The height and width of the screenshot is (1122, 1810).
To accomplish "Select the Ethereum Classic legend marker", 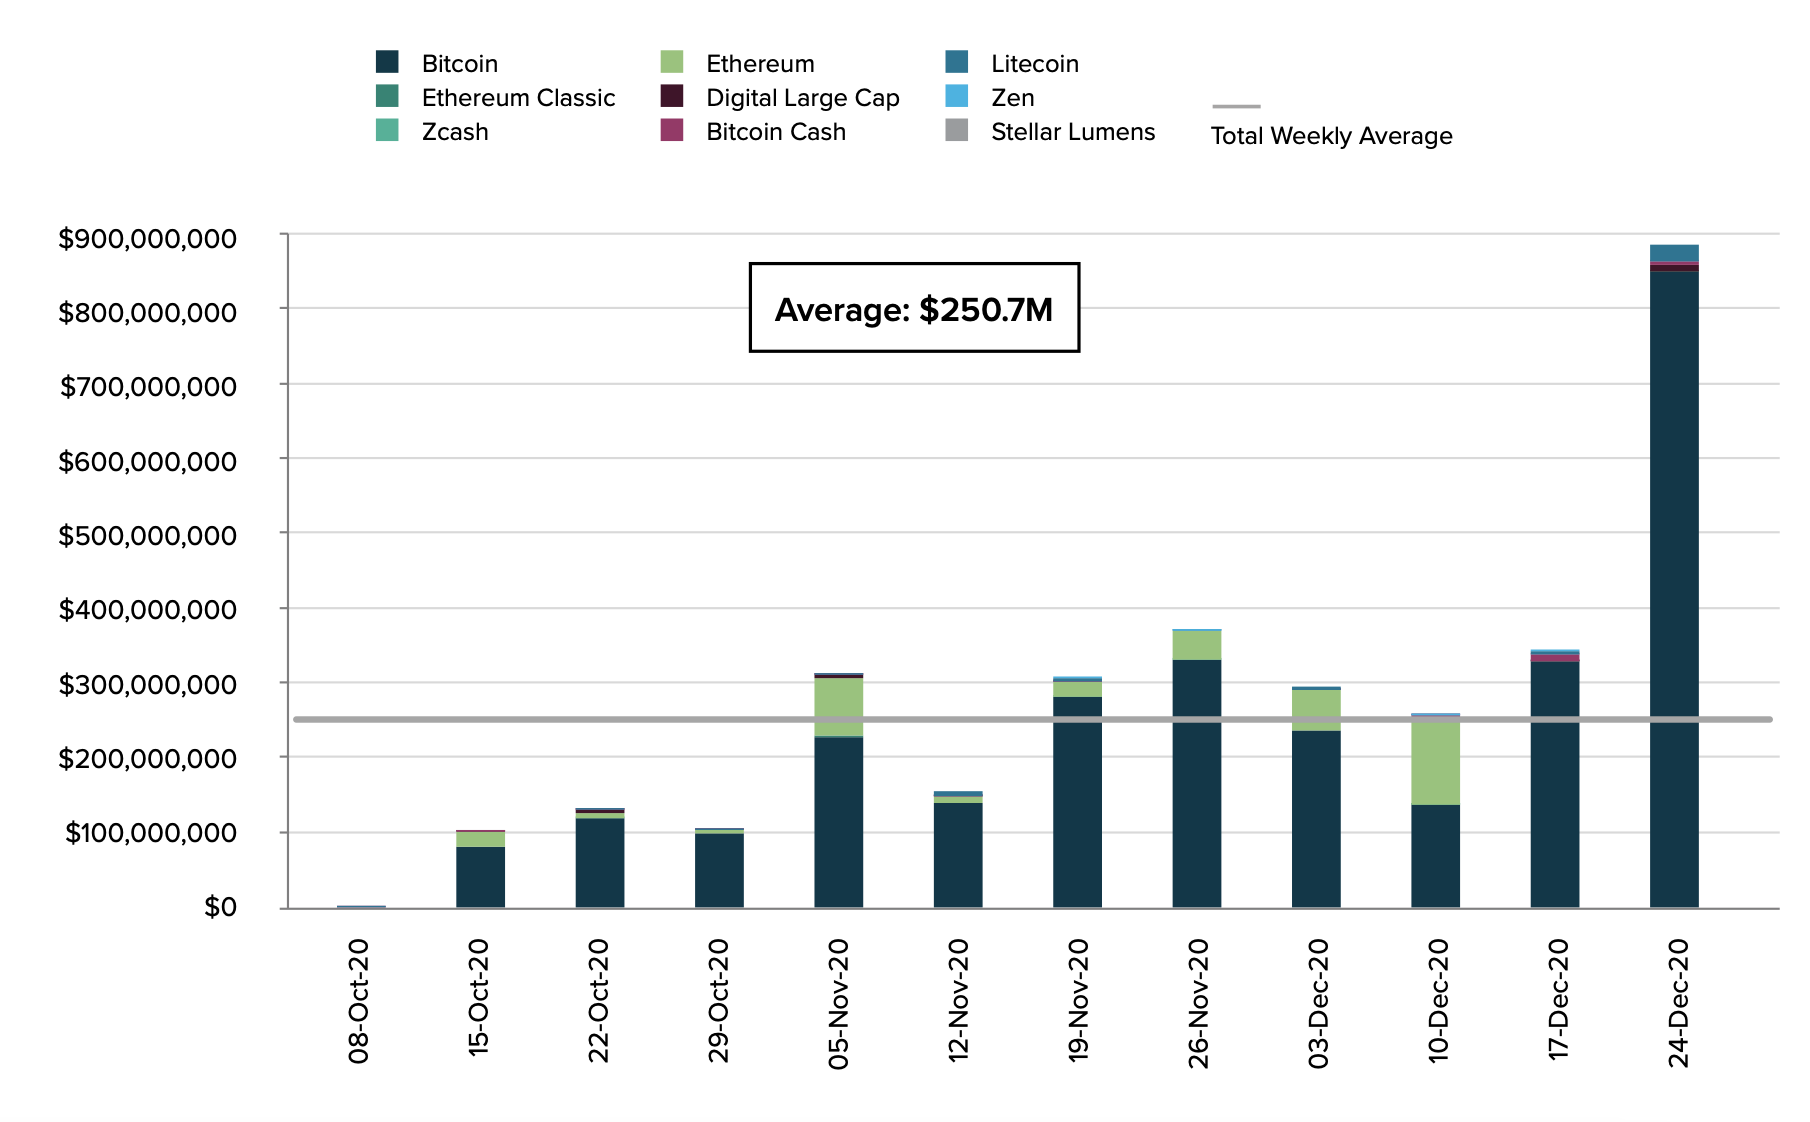I will pyautogui.click(x=387, y=96).
